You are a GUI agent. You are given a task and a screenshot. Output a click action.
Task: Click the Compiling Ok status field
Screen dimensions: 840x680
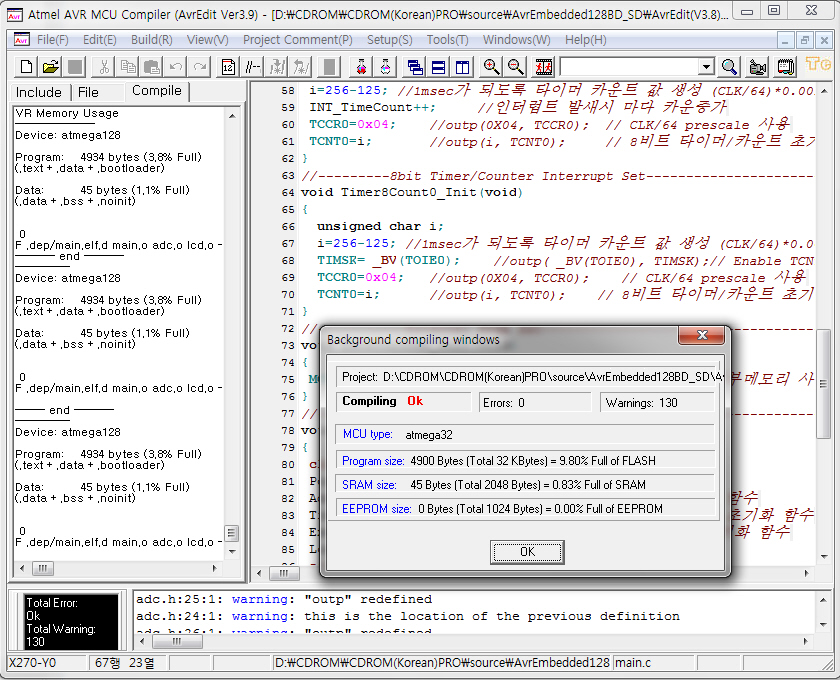403,401
